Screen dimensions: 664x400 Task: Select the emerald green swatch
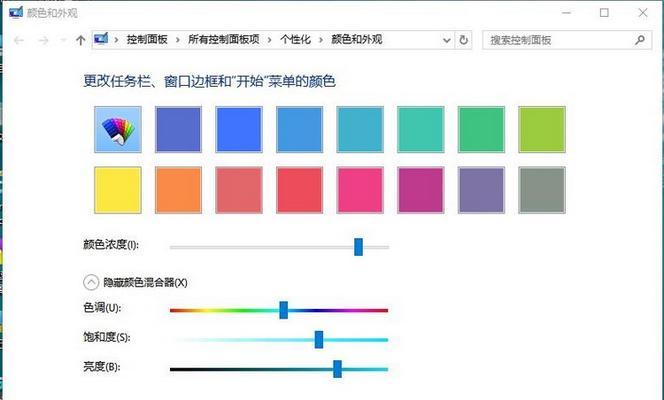[481, 130]
